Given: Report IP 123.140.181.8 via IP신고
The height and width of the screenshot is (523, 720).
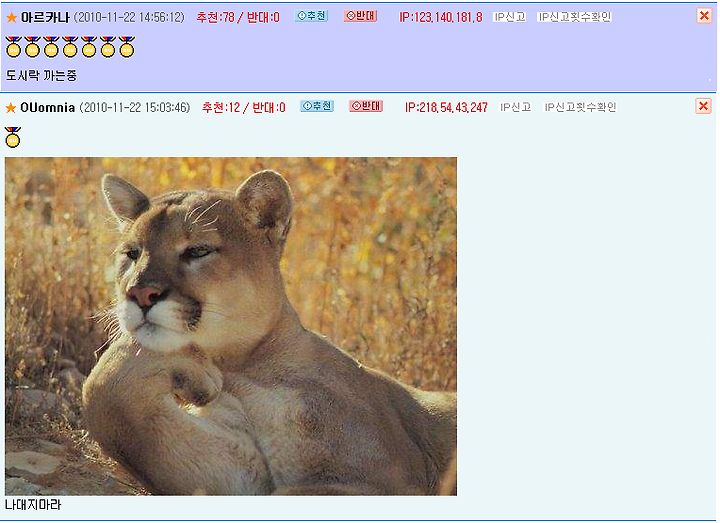Looking at the screenshot, I should coord(509,17).
